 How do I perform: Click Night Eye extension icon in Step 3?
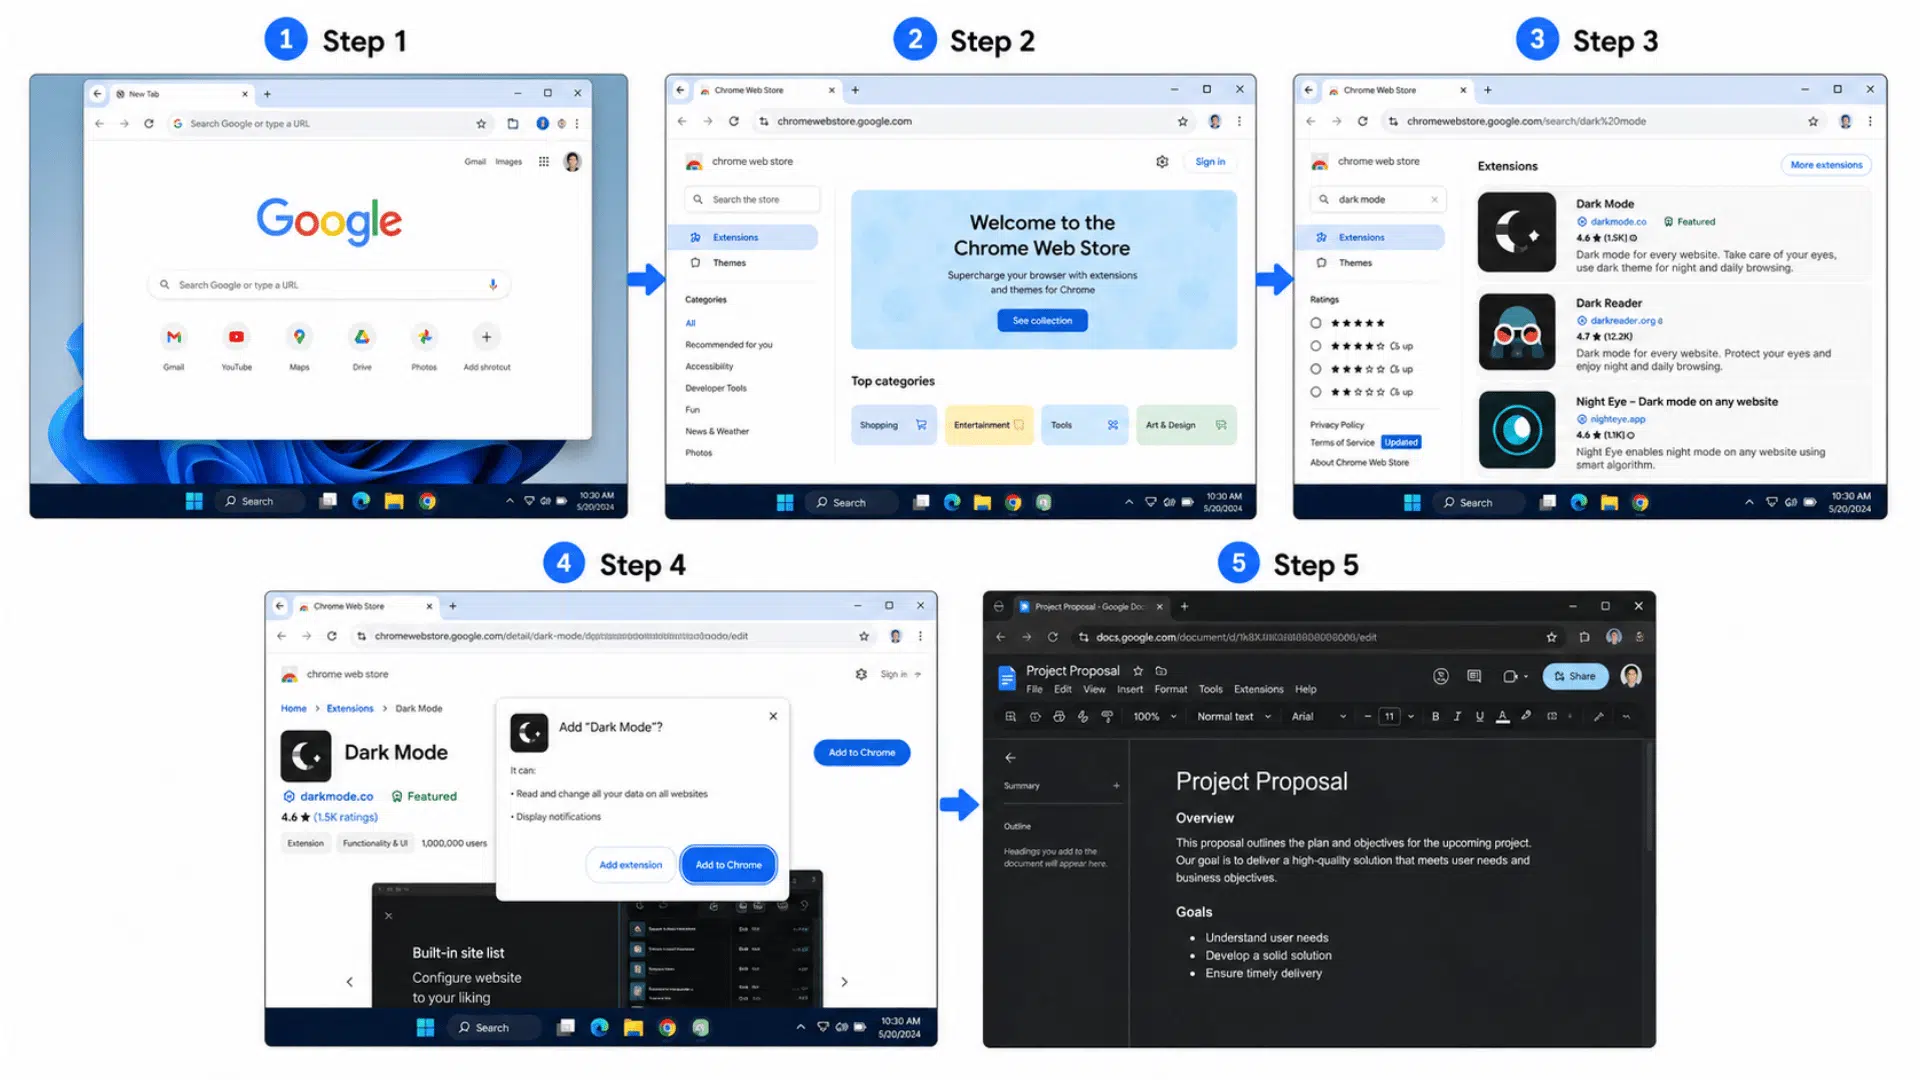[1517, 430]
